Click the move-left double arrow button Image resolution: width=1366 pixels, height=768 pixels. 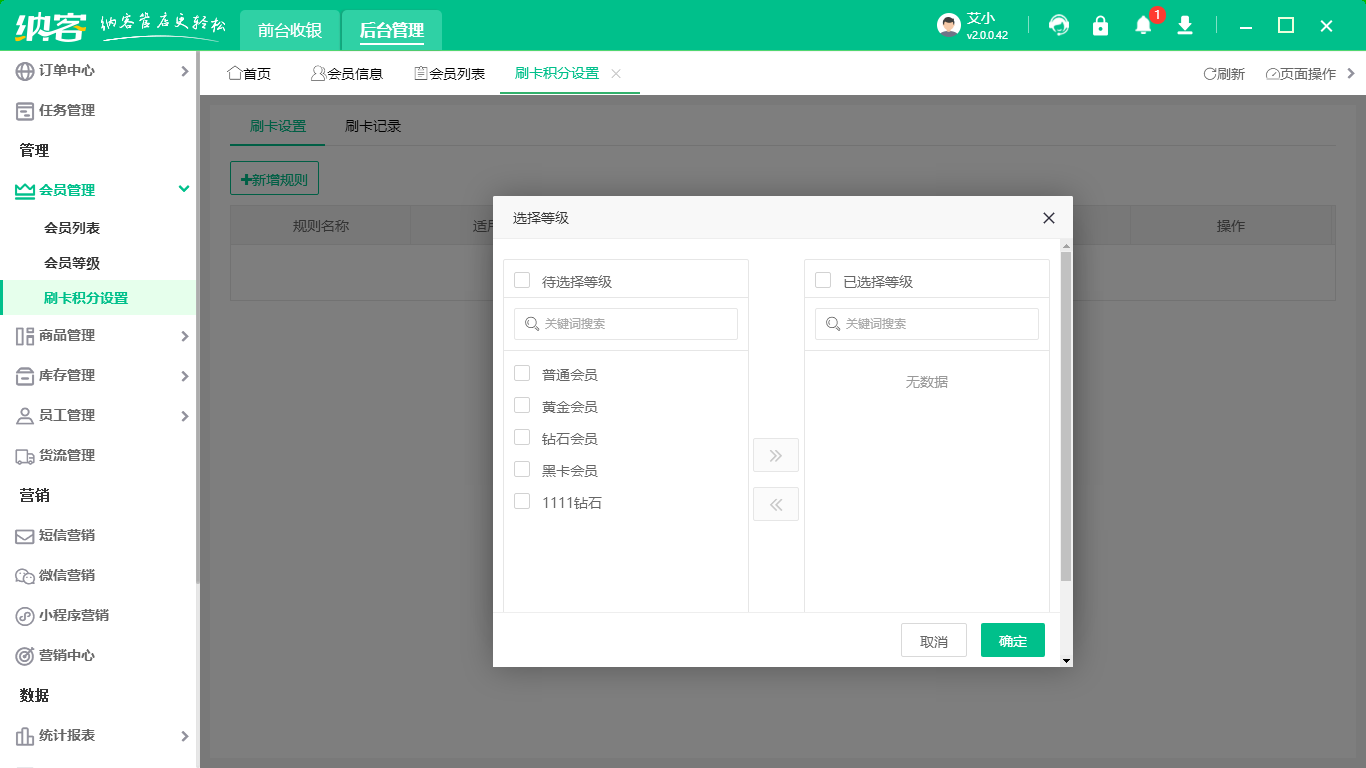pos(776,504)
